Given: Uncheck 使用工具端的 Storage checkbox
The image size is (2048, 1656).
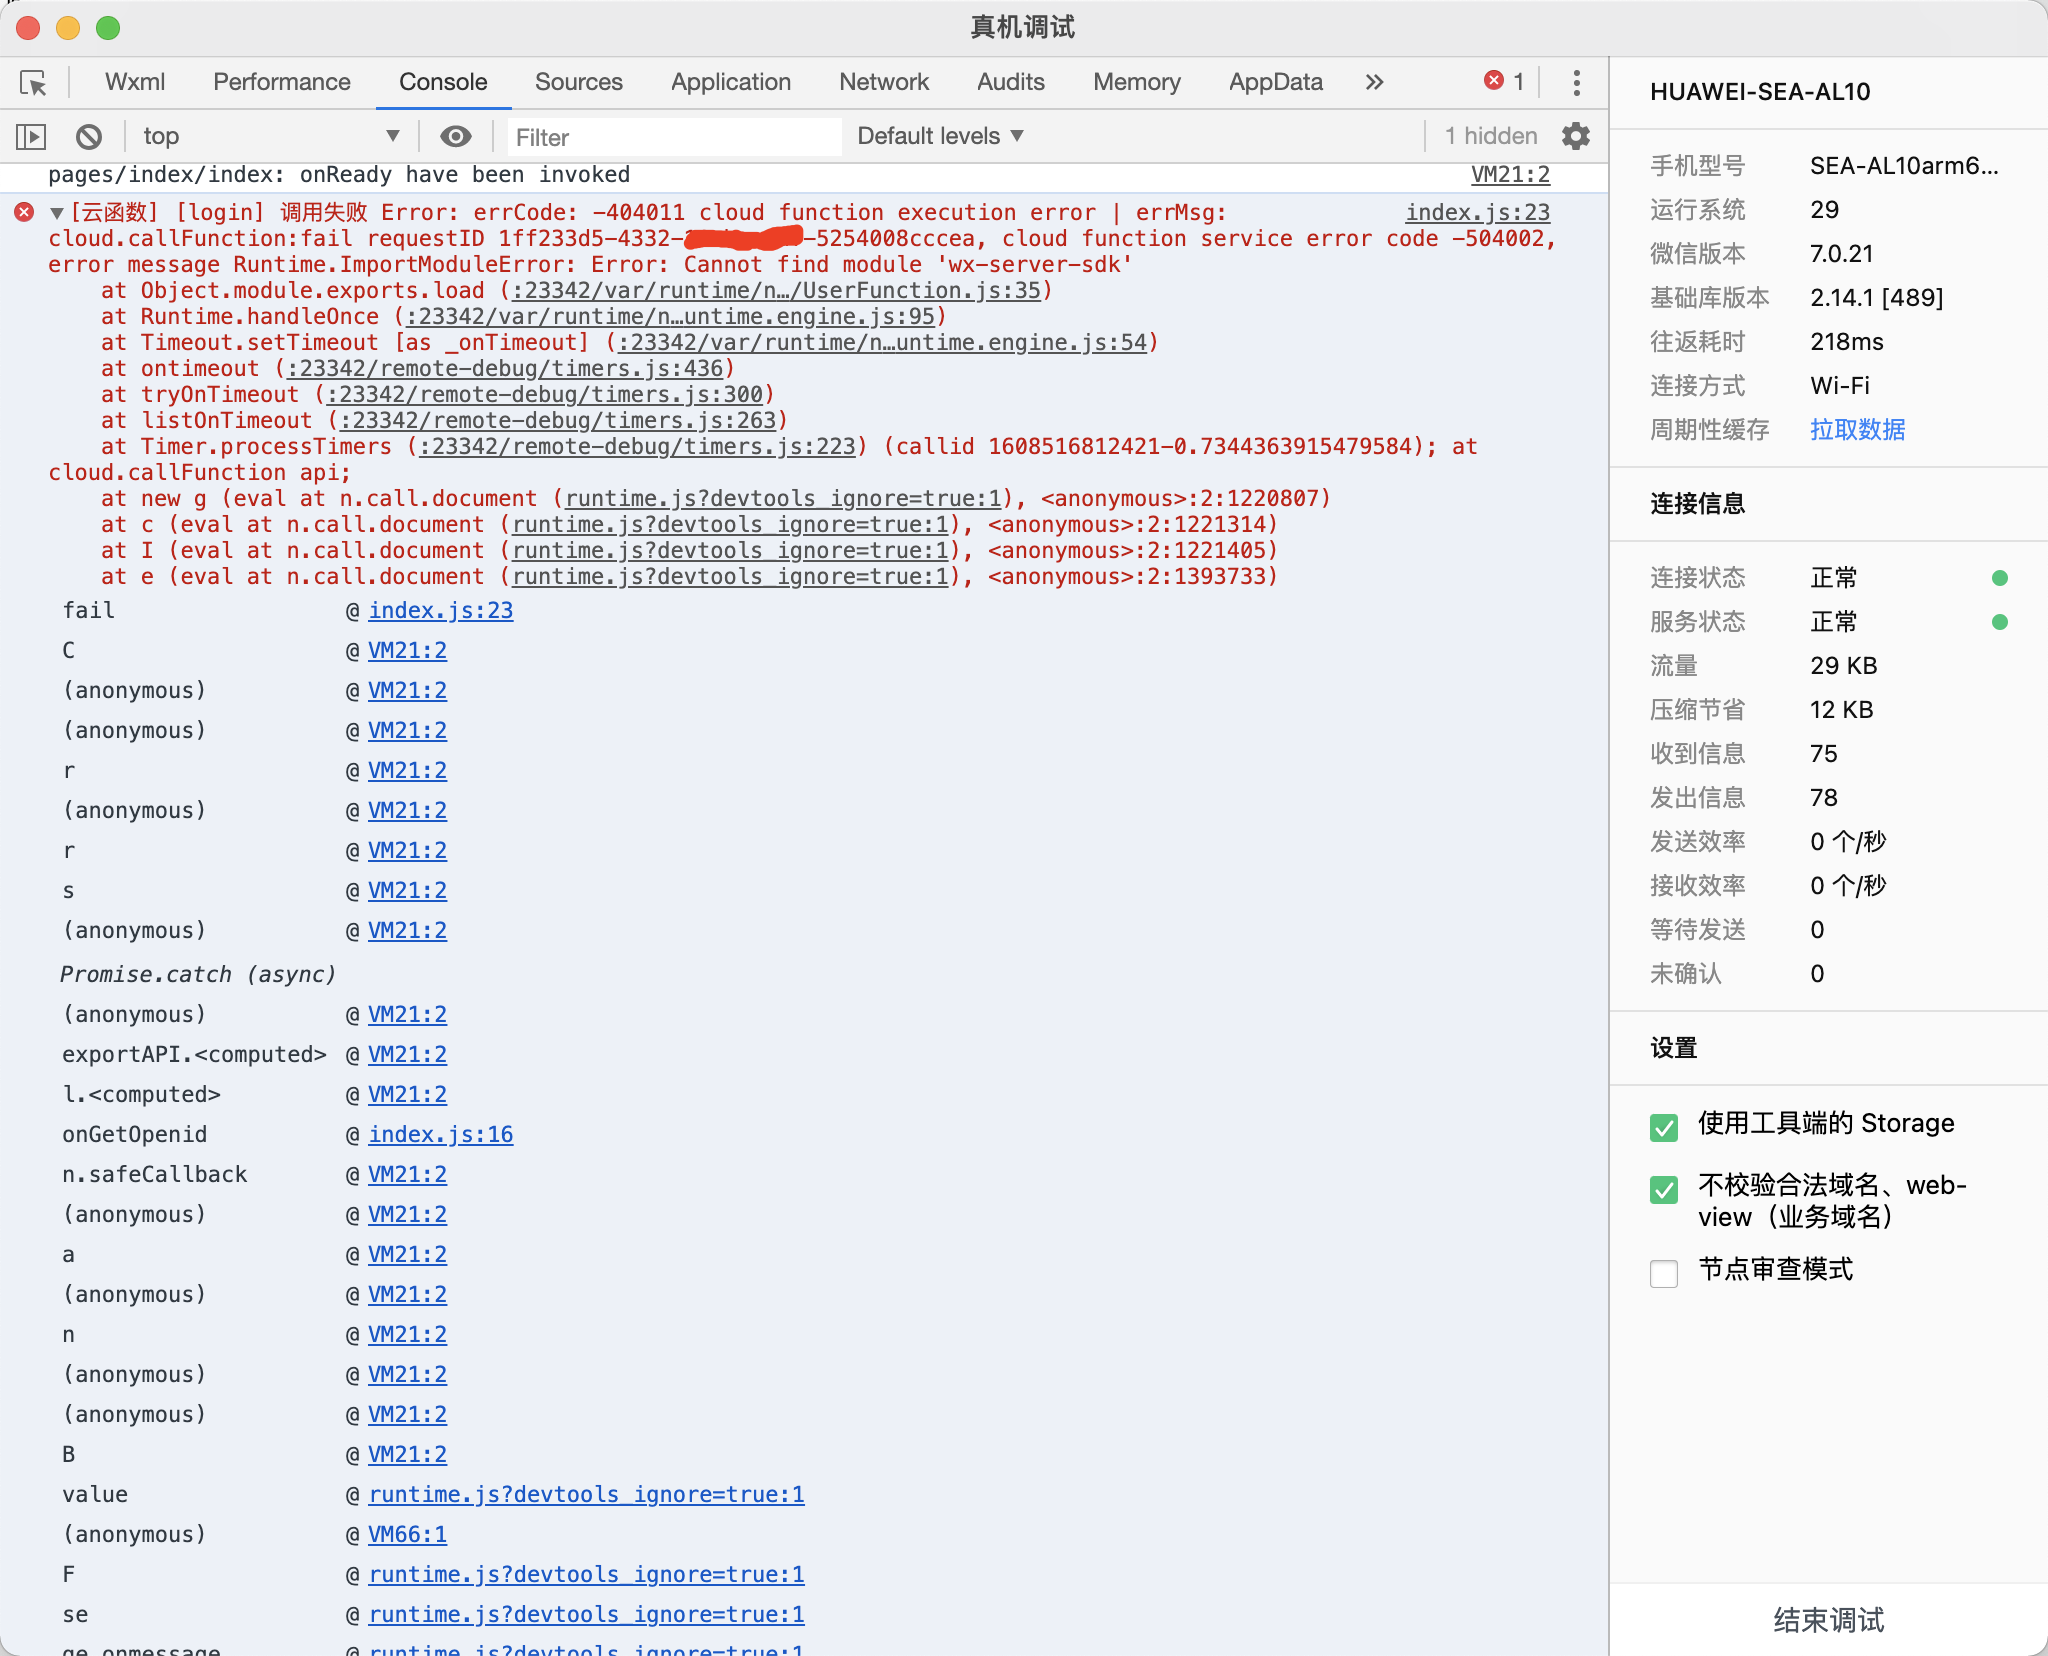Looking at the screenshot, I should pyautogui.click(x=1664, y=1127).
